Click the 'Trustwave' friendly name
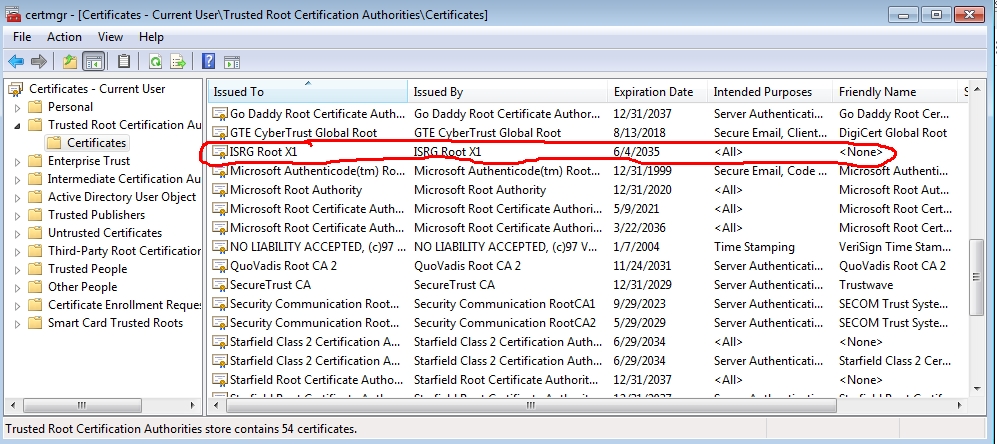 click(x=866, y=285)
